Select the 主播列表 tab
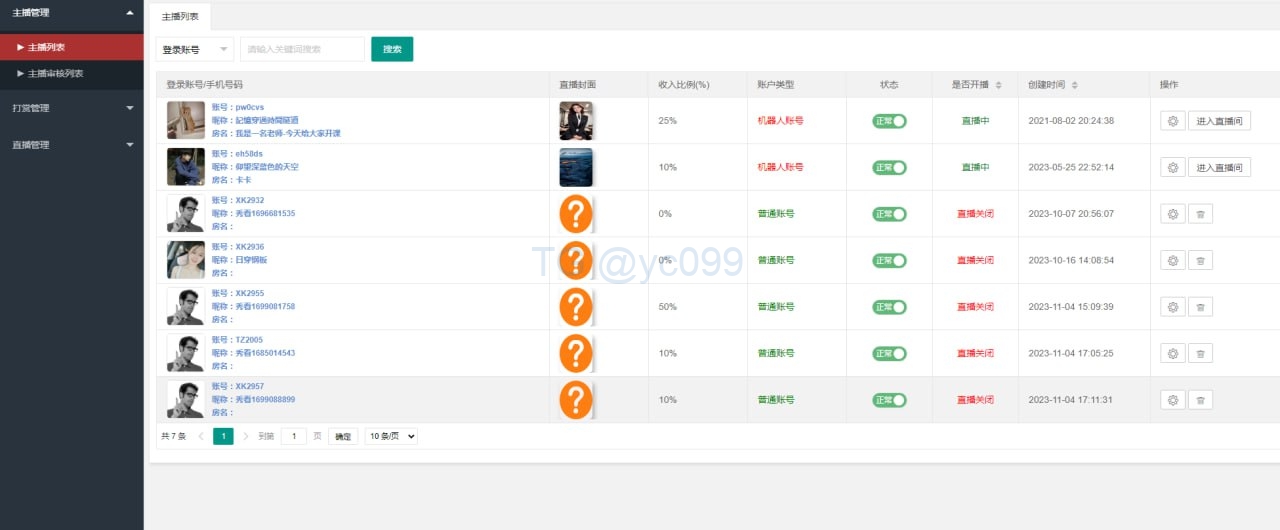Image resolution: width=1280 pixels, height=530 pixels. point(181,16)
